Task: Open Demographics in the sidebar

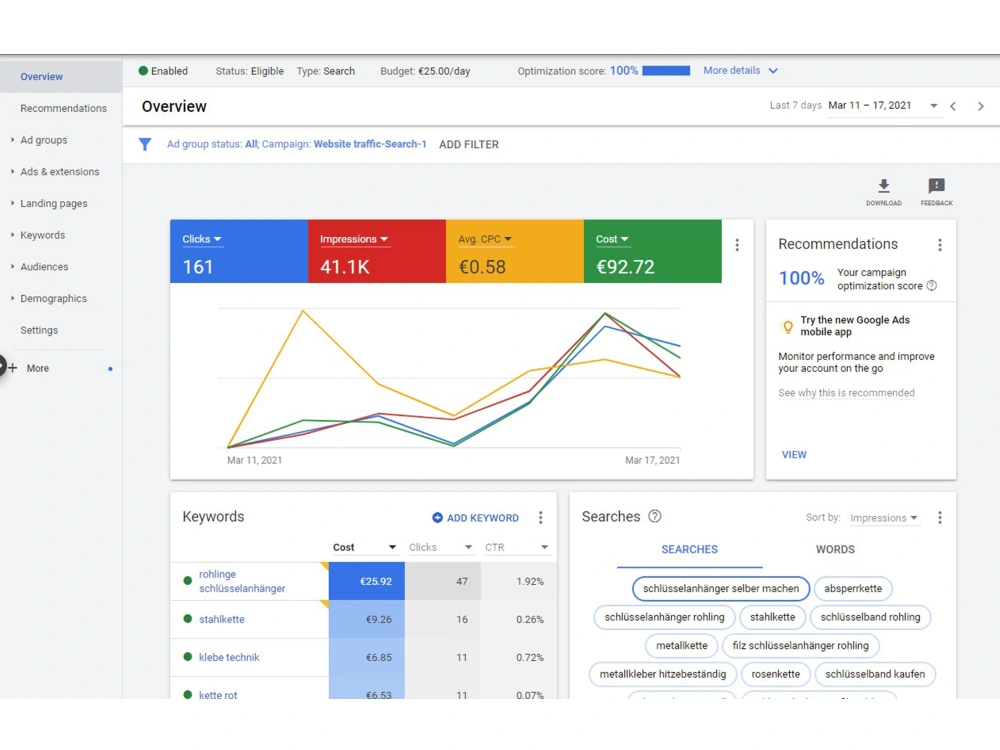Action: (54, 298)
